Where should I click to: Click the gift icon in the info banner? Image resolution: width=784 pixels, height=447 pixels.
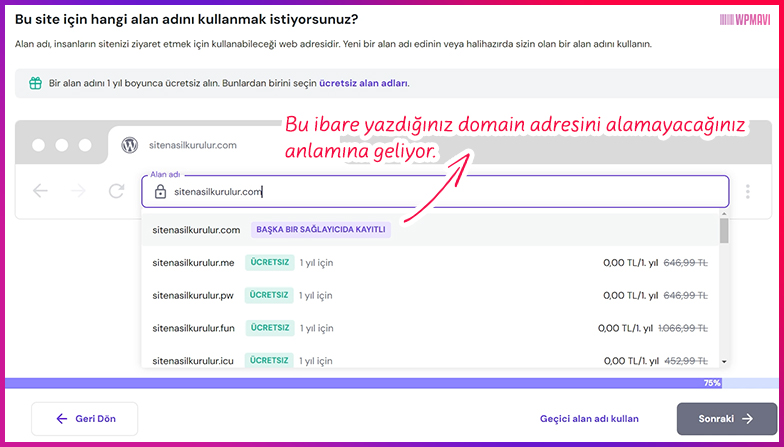point(35,83)
